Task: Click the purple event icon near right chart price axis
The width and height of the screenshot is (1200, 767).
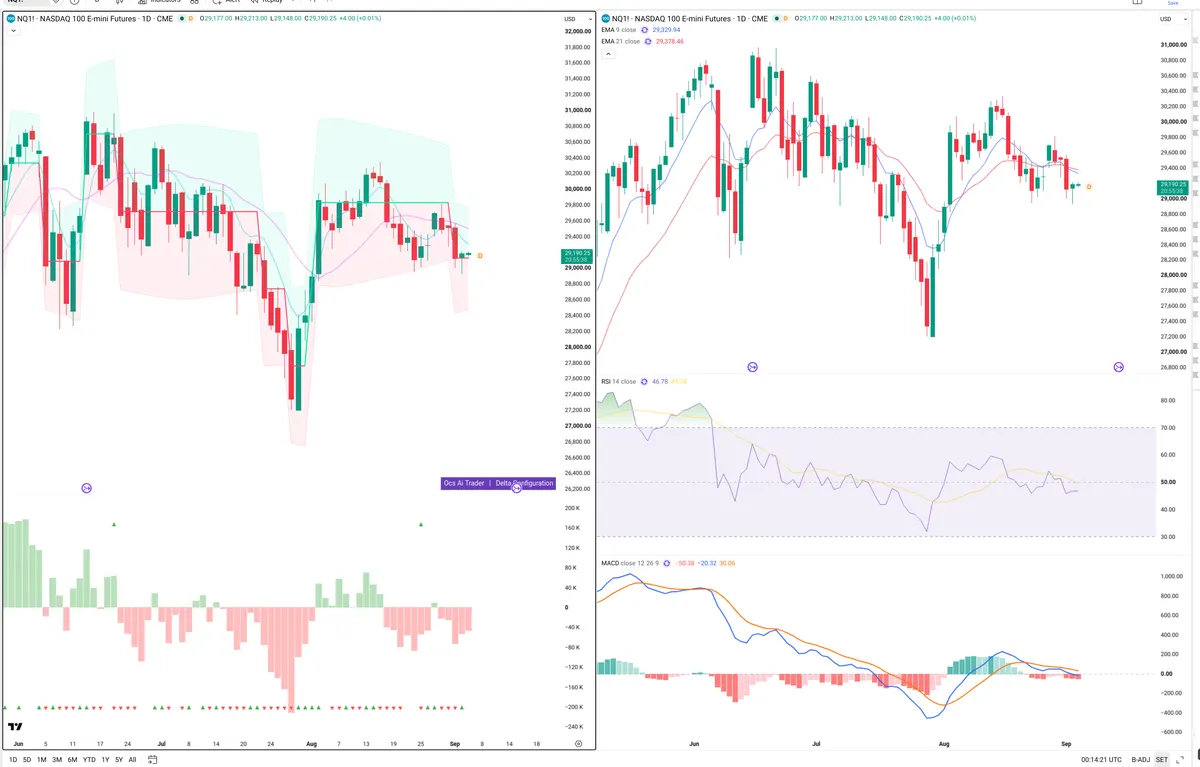Action: point(1118,368)
